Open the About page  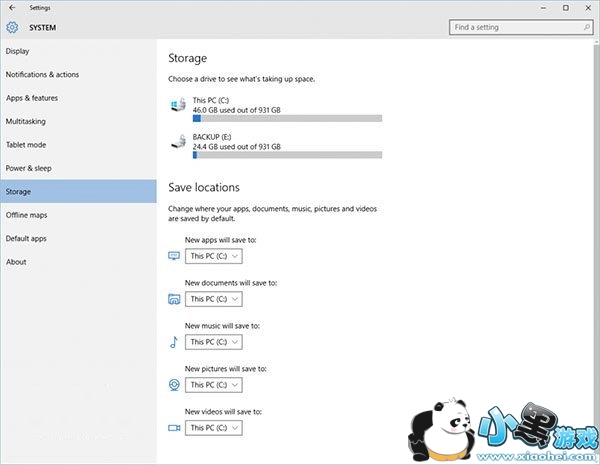(78, 262)
